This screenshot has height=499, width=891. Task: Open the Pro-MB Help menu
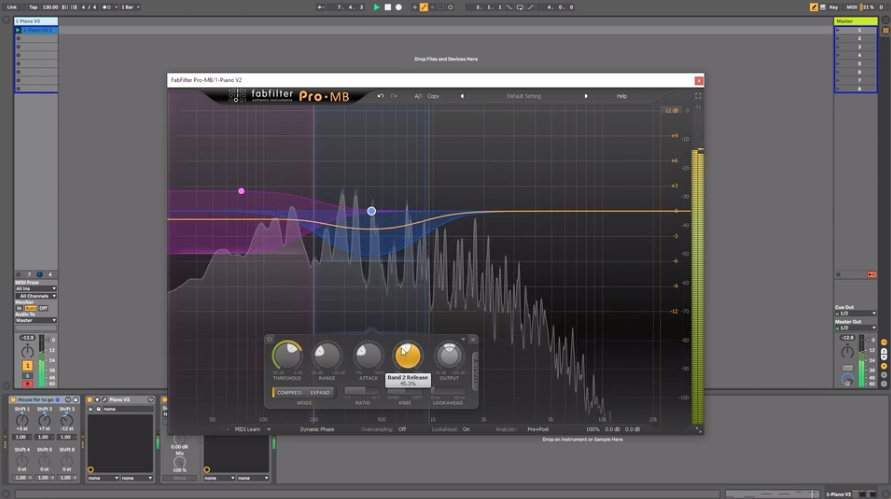coord(622,96)
